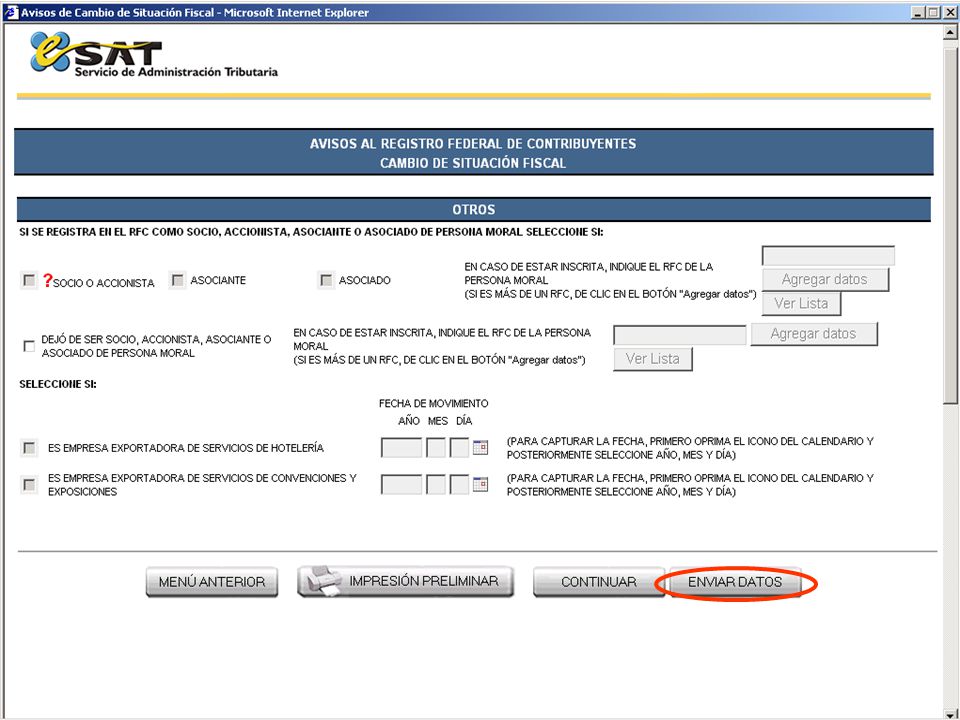Click the Impresión Preliminar button
Screen dimensions: 960x720
pyautogui.click(x=405, y=581)
